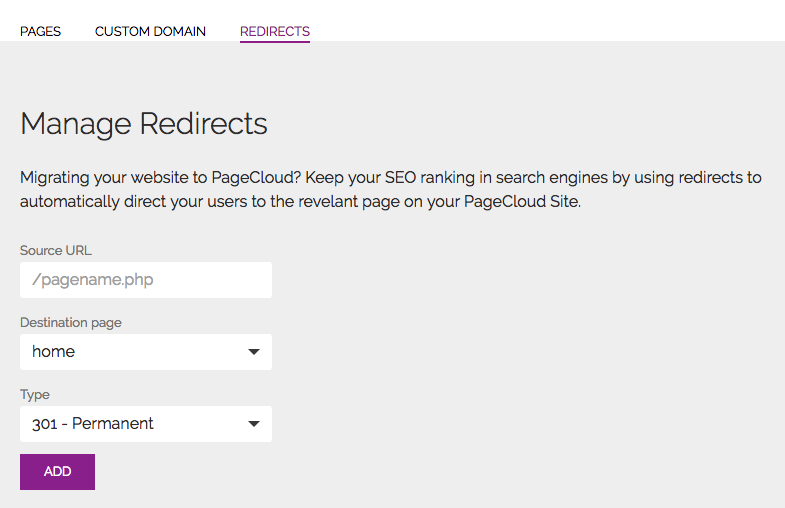
Task: Click the Type dropdown arrow icon
Action: tap(254, 424)
